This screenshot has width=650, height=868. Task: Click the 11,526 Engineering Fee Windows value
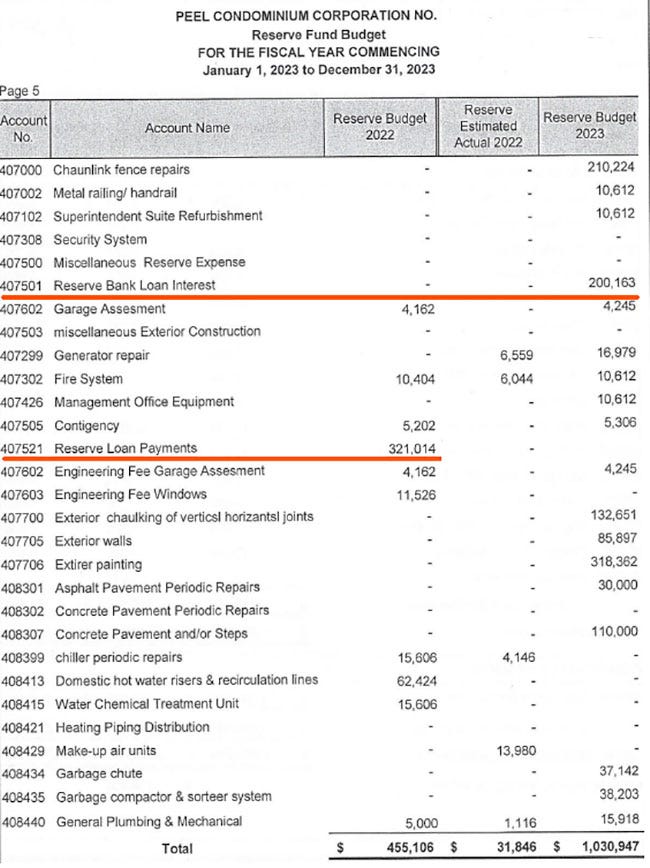[x=416, y=495]
